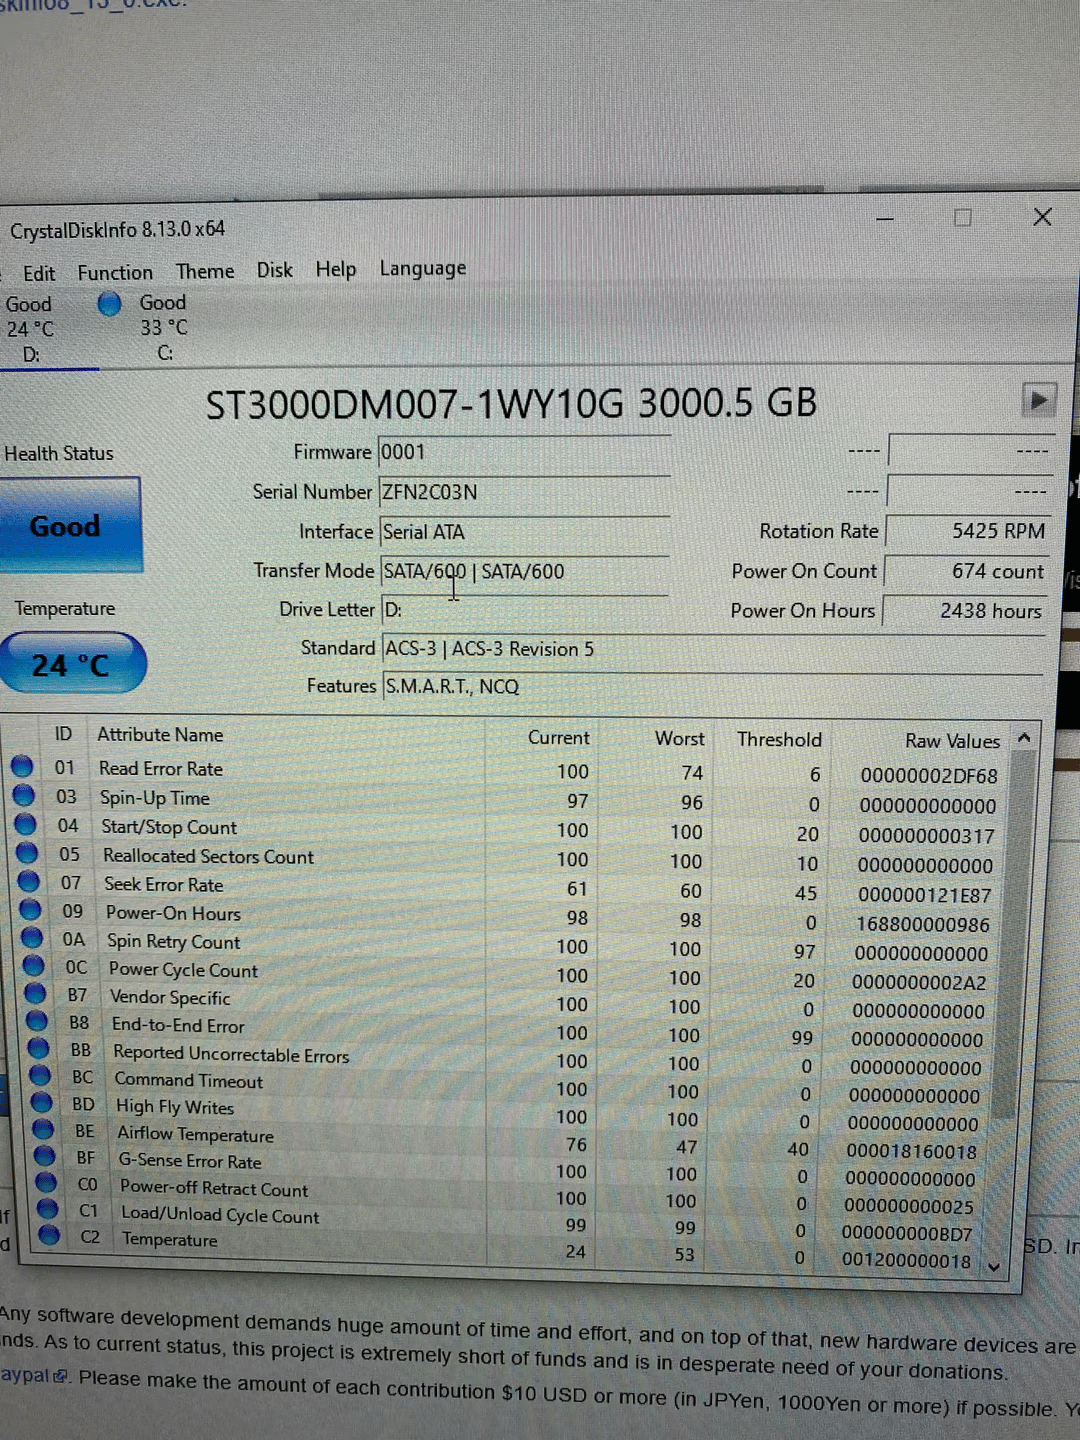Click the scroll up arrow of attribute list
The width and height of the screenshot is (1080, 1440).
(x=1024, y=738)
